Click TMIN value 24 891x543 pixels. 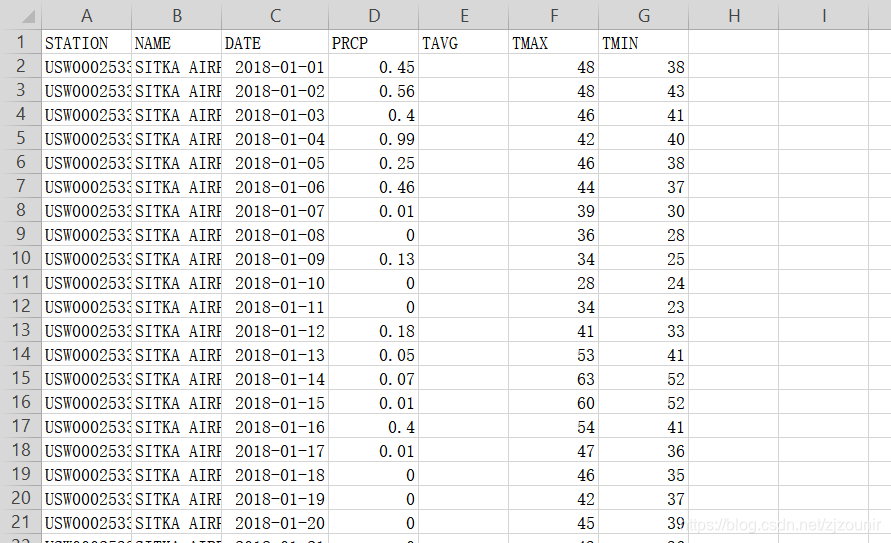(x=643, y=283)
